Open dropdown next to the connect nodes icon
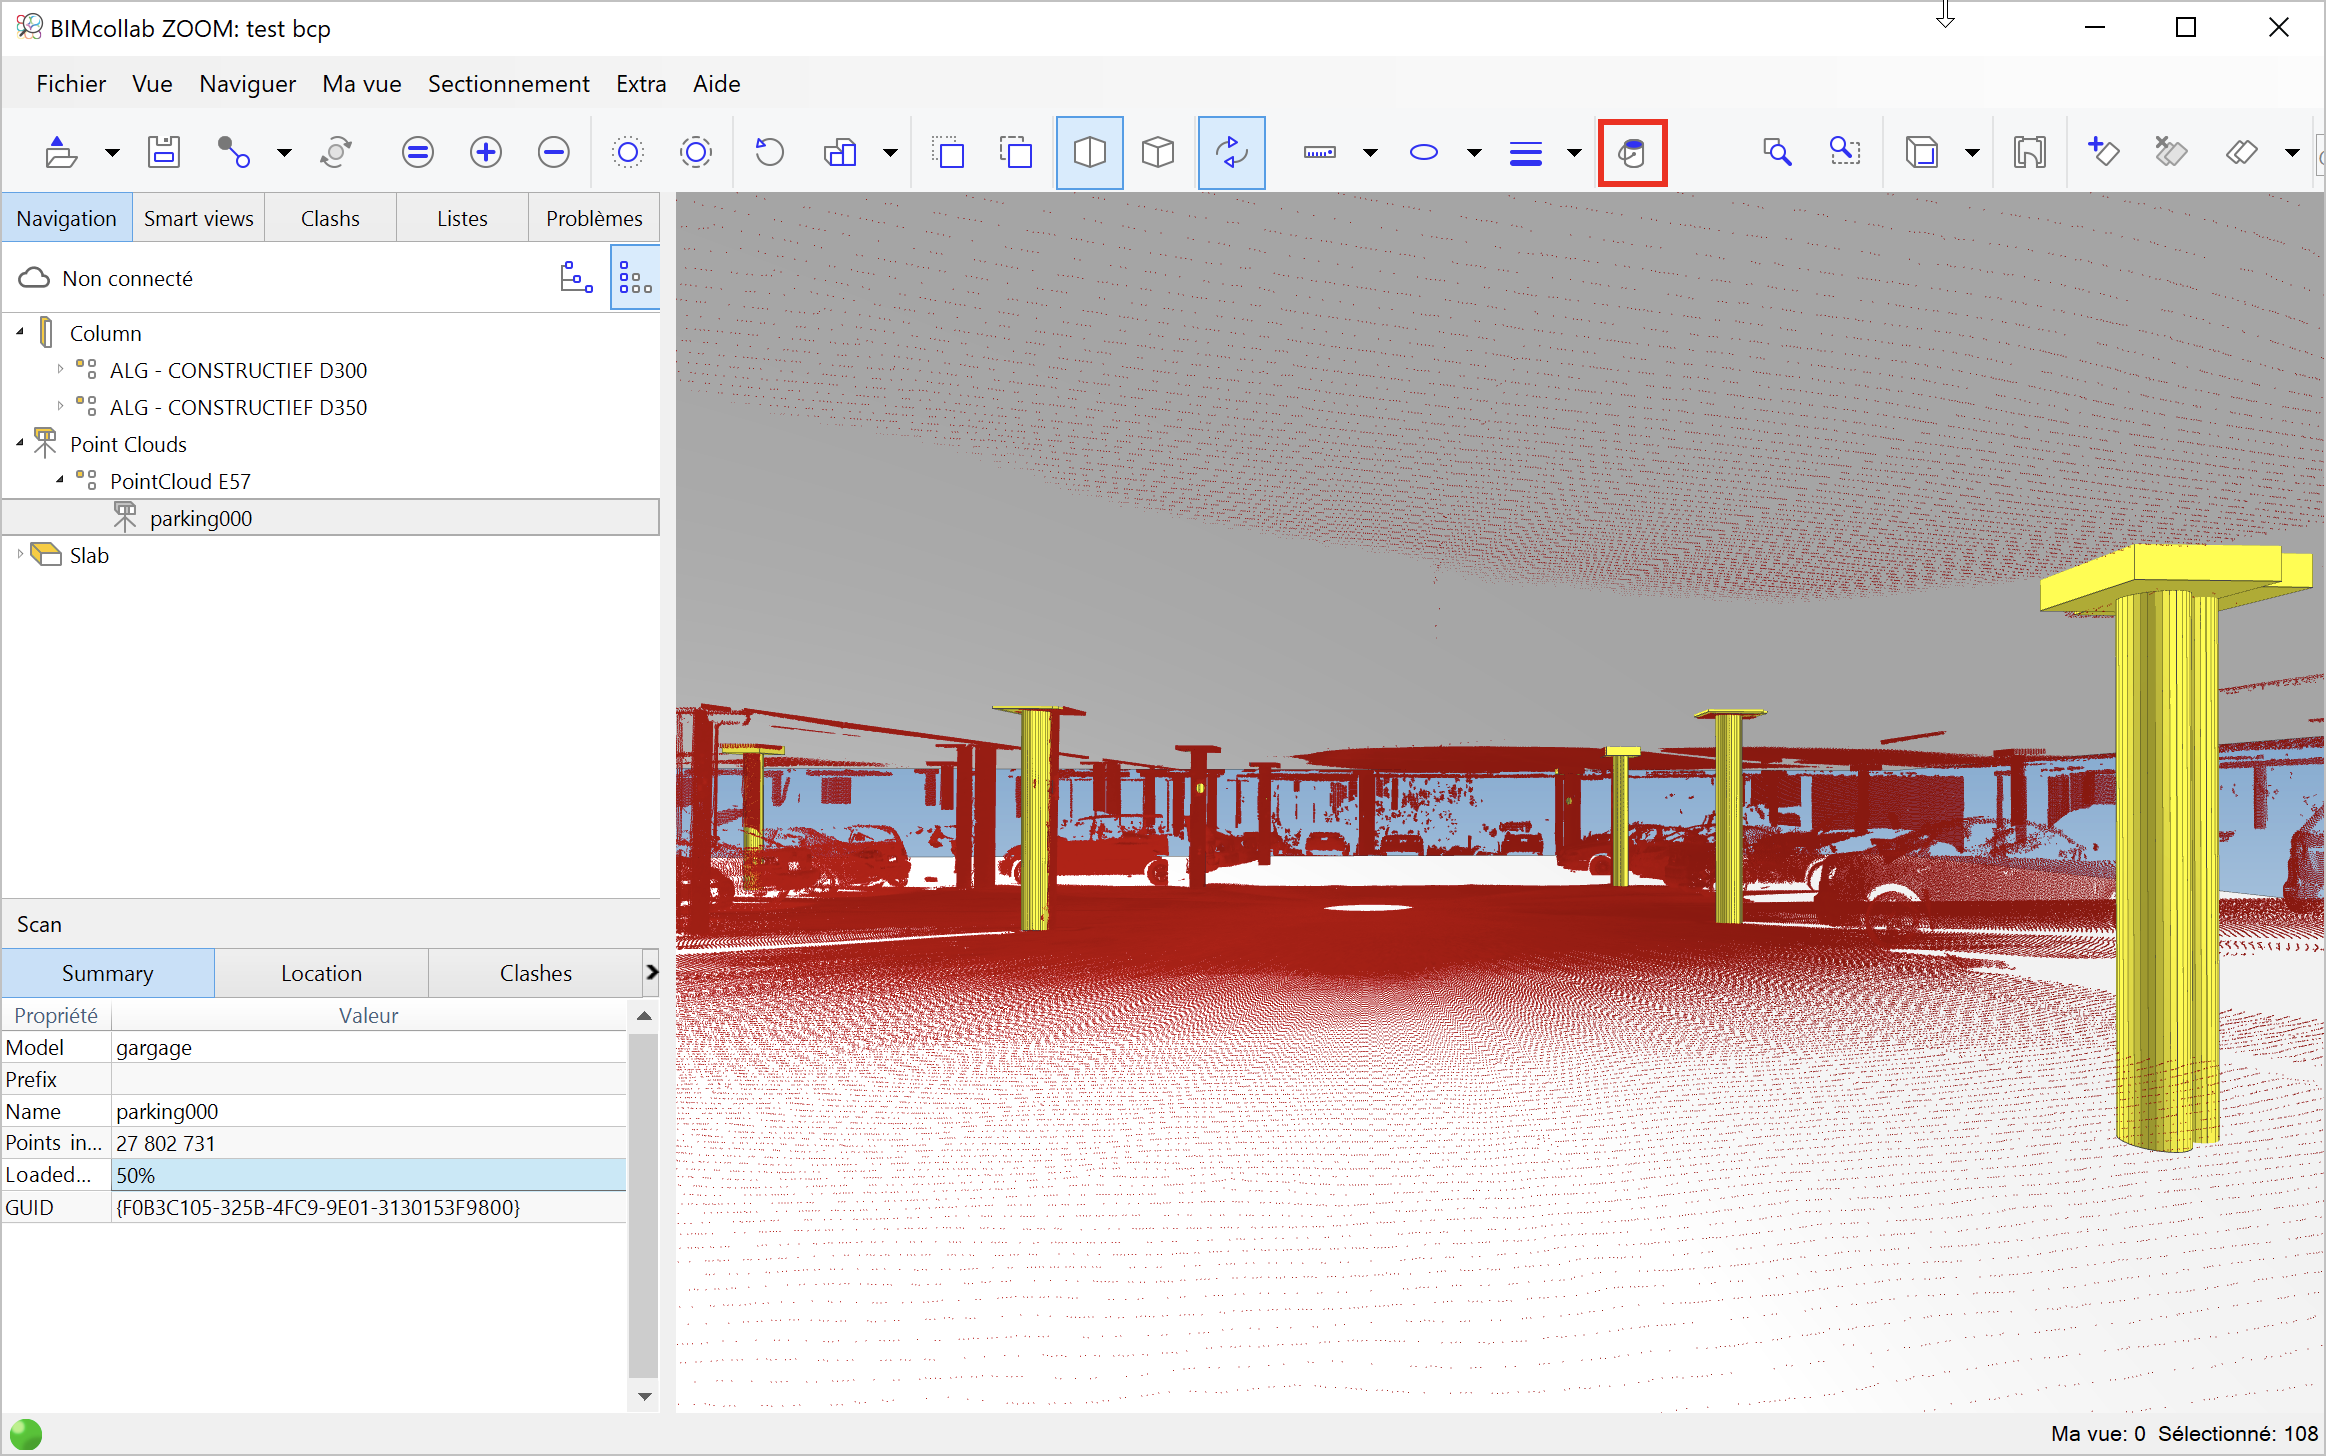 pos(284,153)
